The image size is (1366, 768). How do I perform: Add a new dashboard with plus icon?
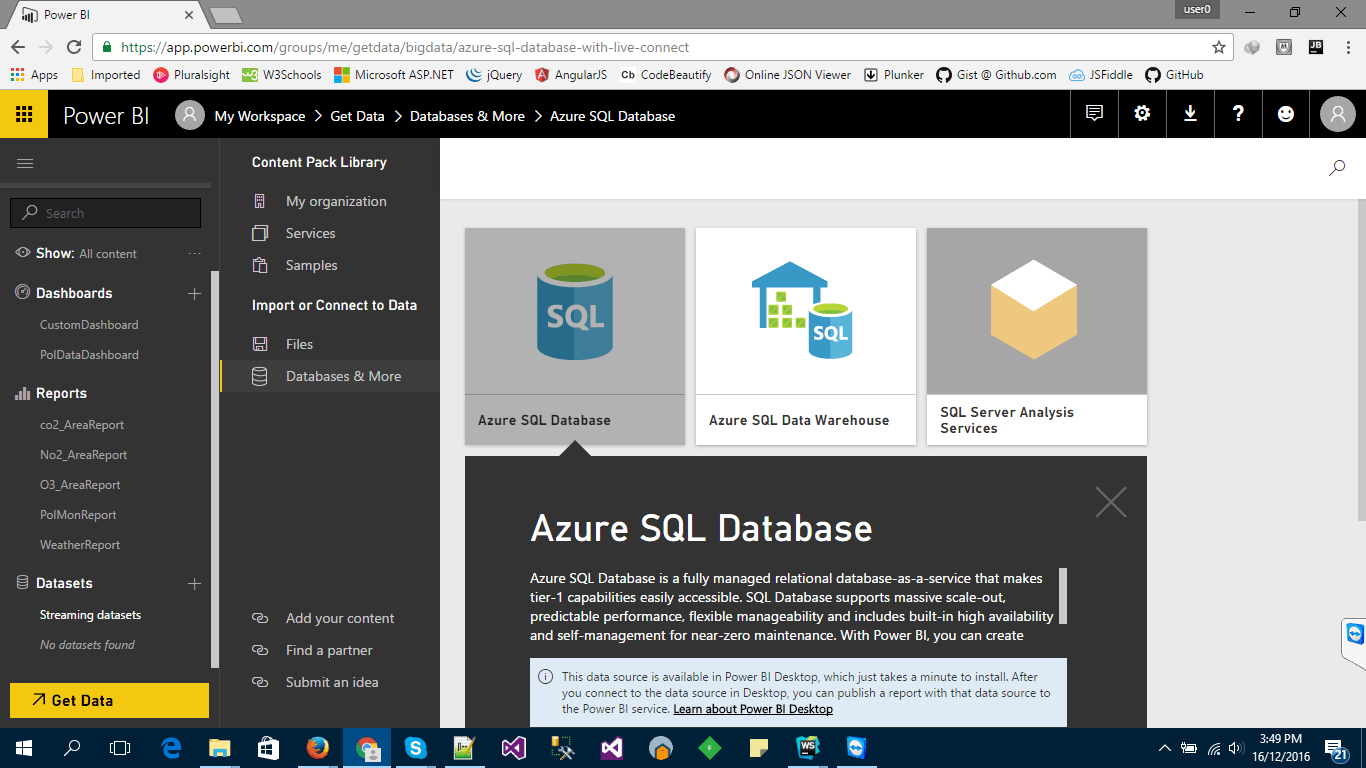[194, 293]
